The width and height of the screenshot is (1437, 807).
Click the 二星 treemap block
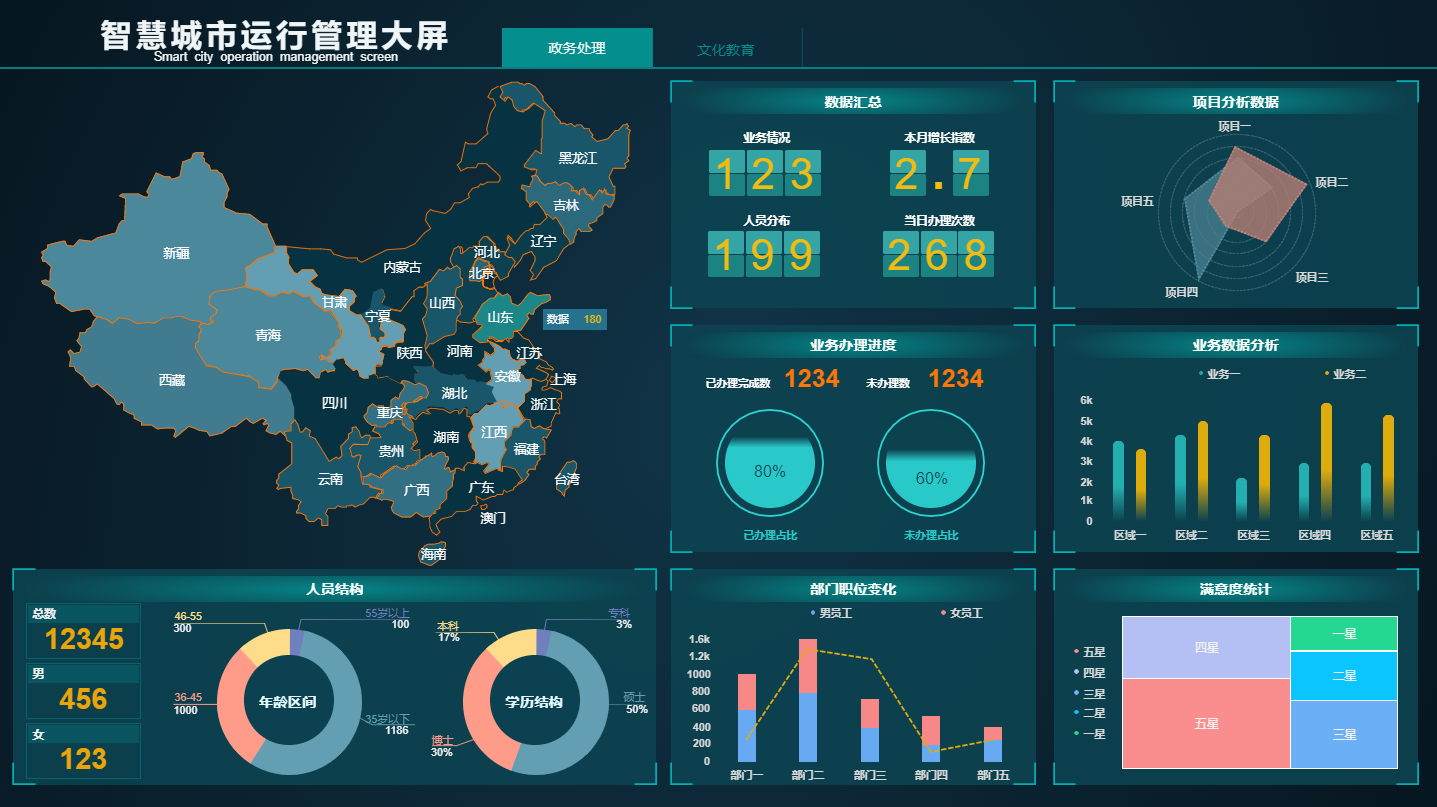(1344, 676)
